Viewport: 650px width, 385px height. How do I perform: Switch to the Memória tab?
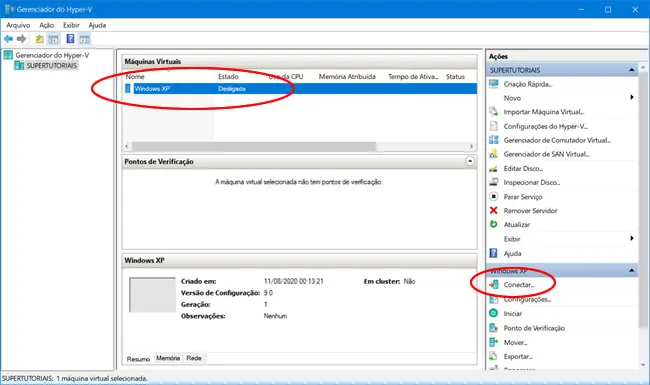click(168, 358)
